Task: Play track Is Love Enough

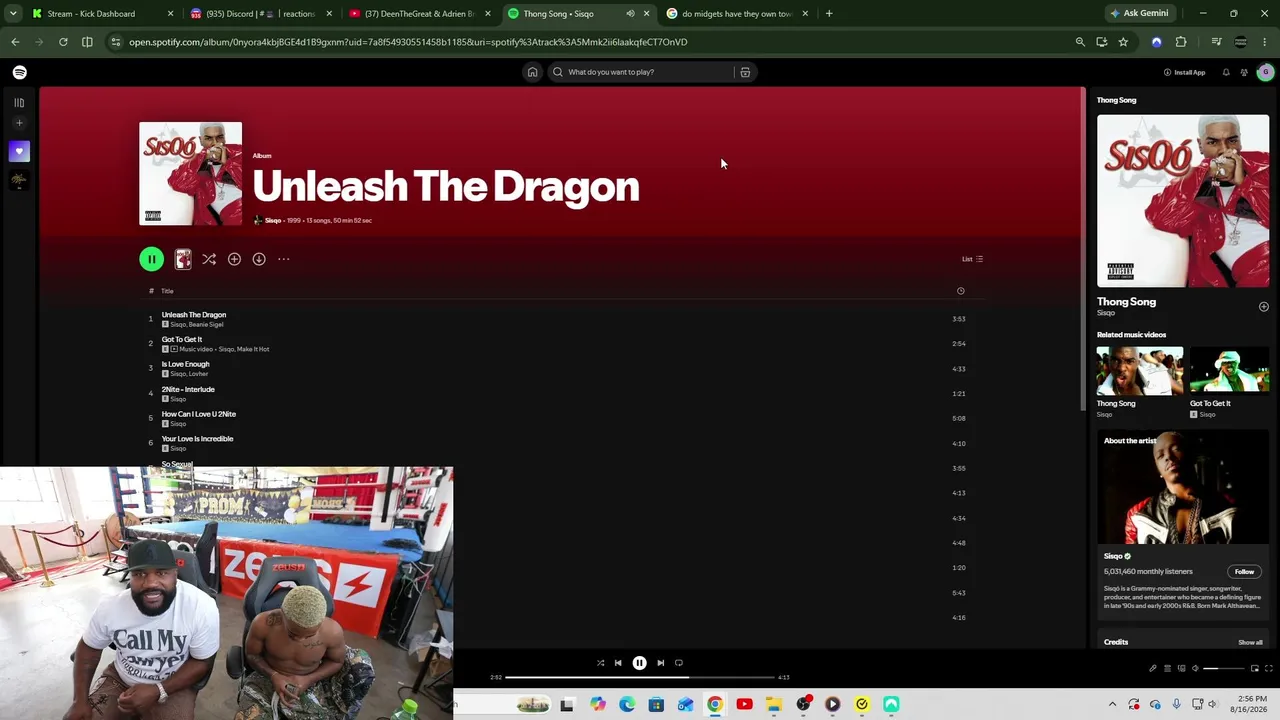Action: point(186,364)
